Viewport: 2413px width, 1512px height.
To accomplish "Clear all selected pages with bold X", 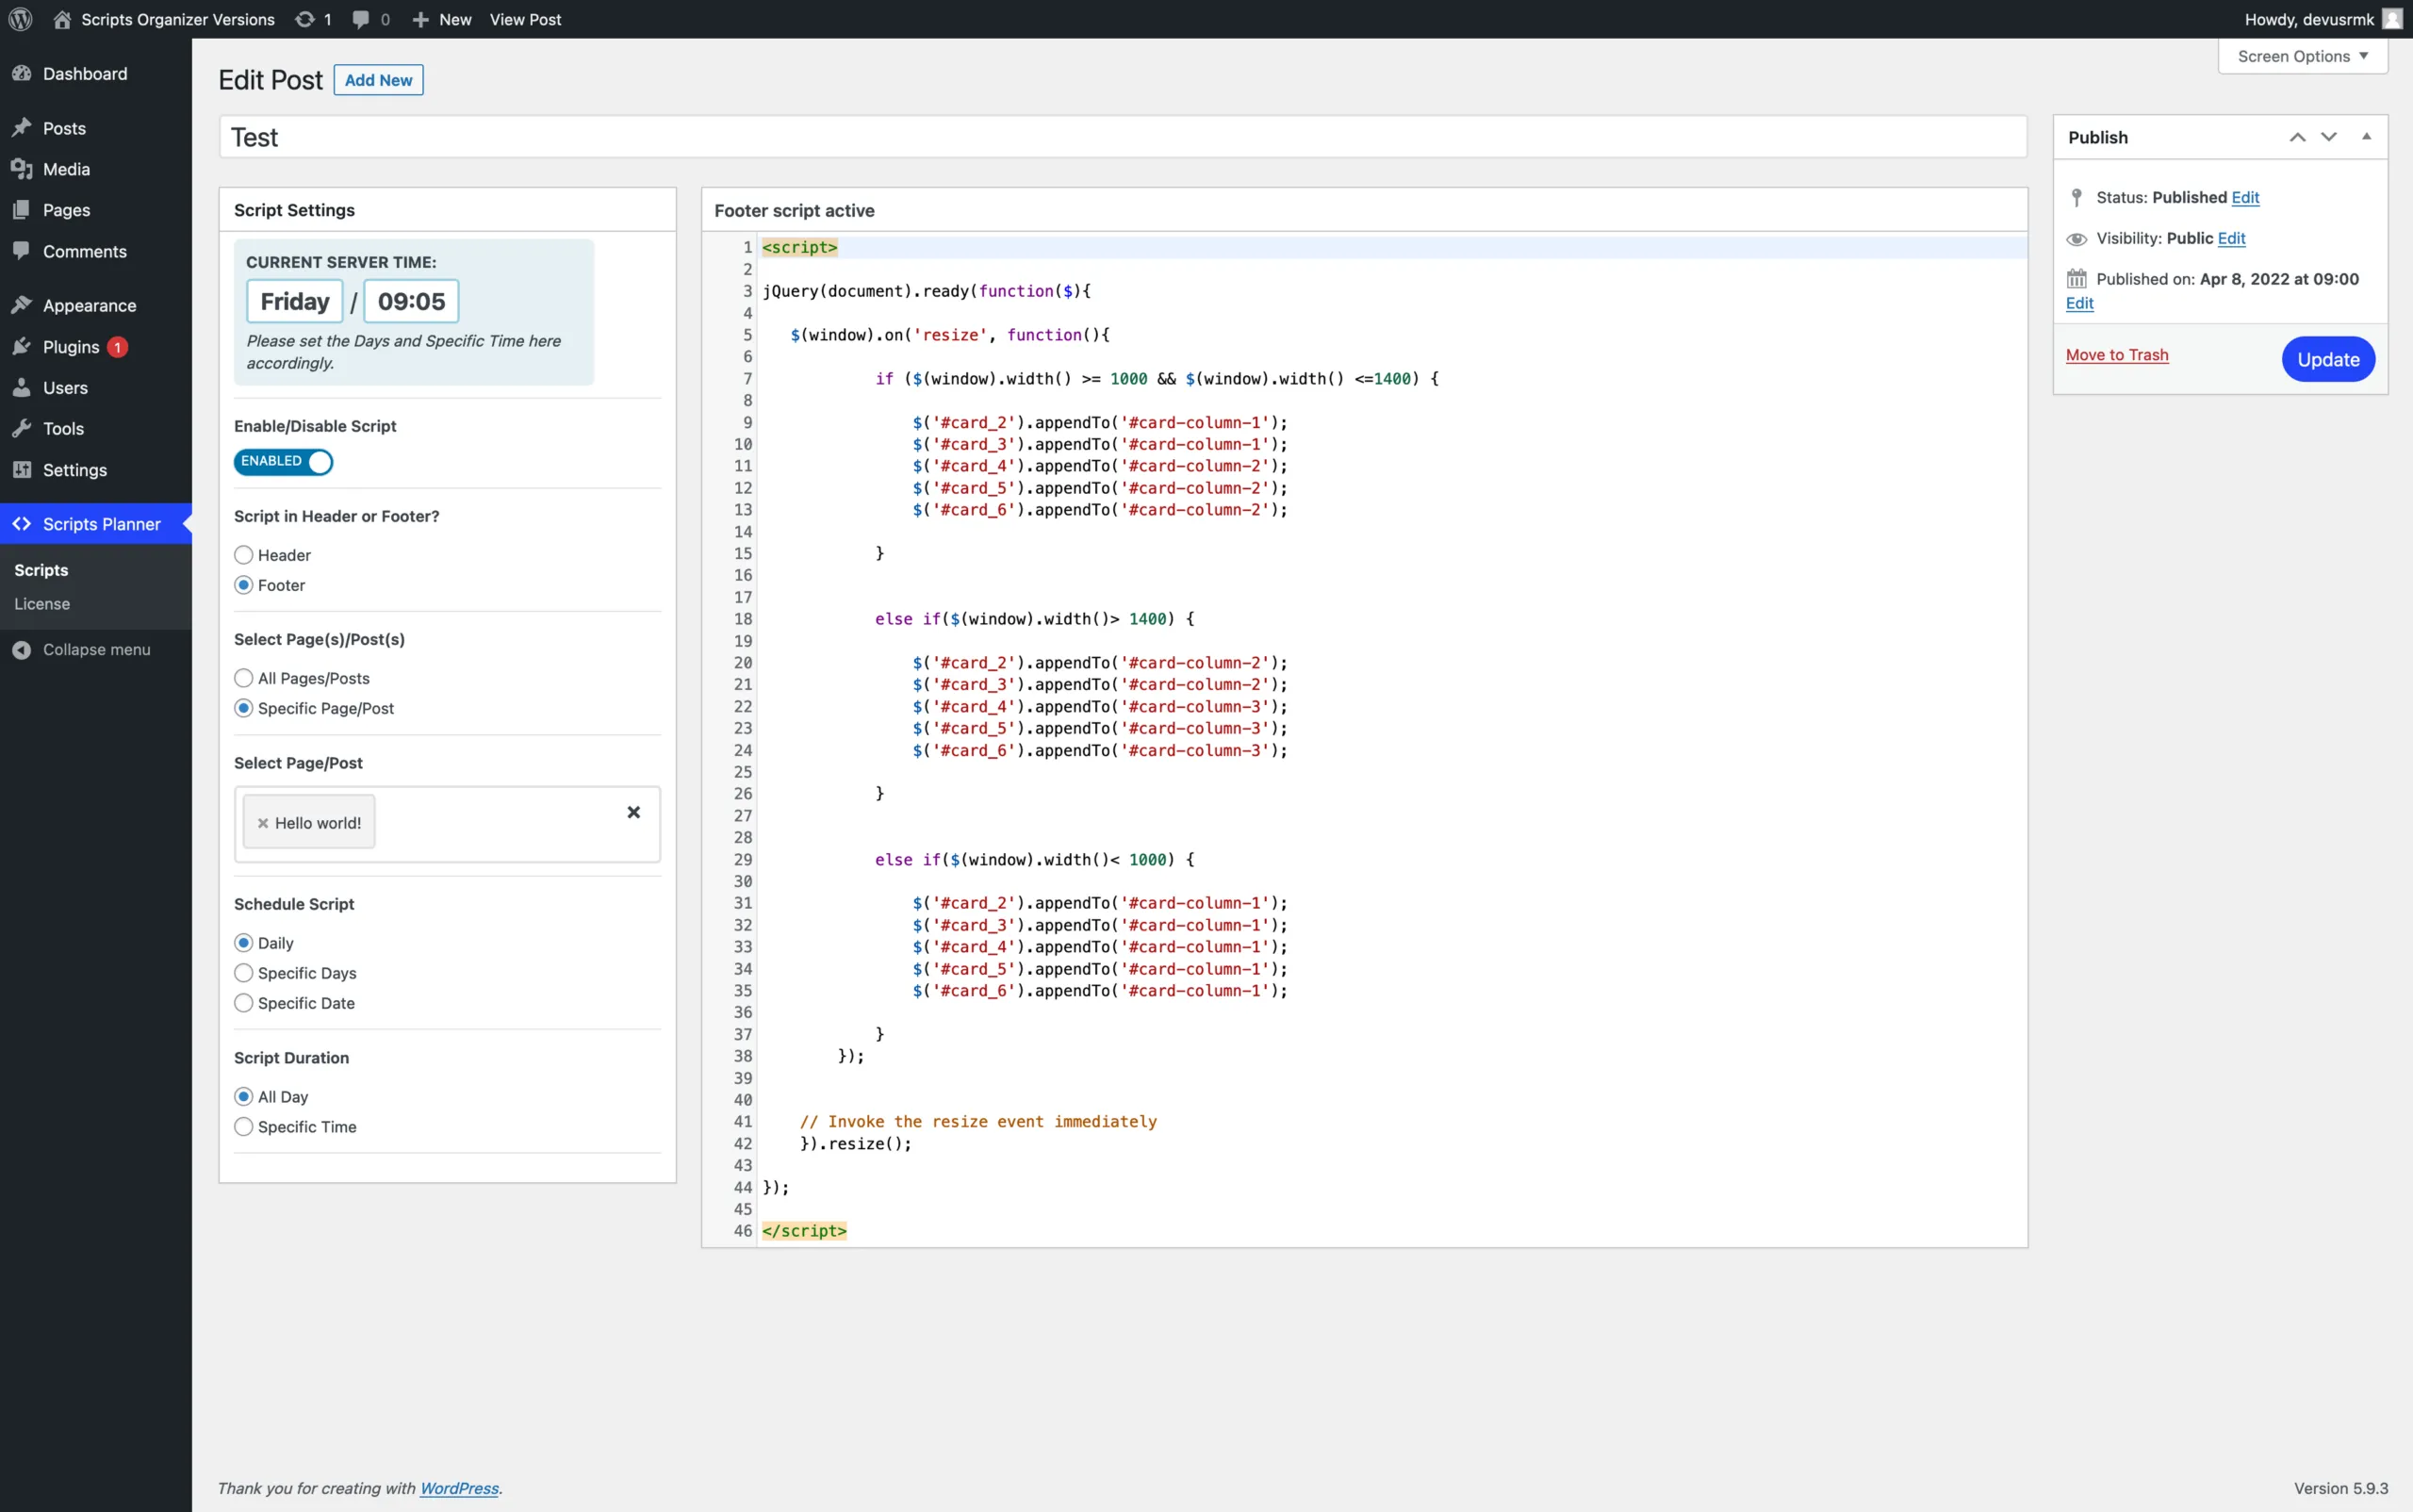I will tap(633, 812).
